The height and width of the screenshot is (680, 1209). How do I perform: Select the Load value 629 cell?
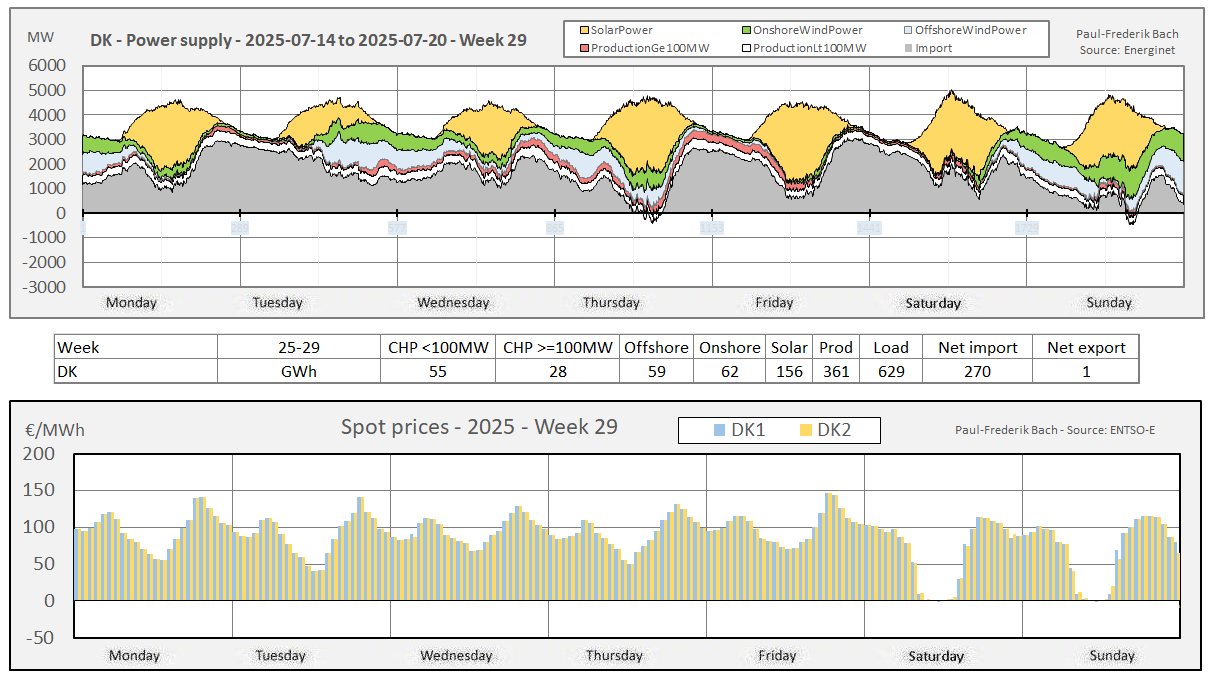click(890, 371)
